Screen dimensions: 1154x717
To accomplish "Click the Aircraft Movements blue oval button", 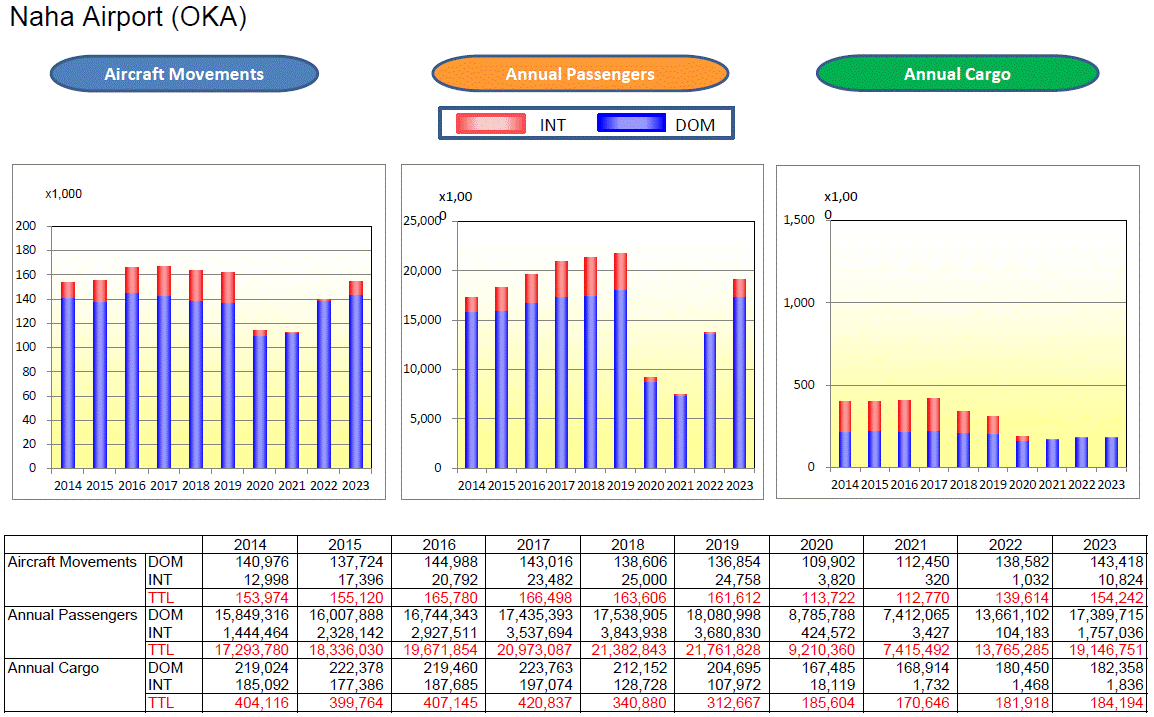I will click(184, 74).
